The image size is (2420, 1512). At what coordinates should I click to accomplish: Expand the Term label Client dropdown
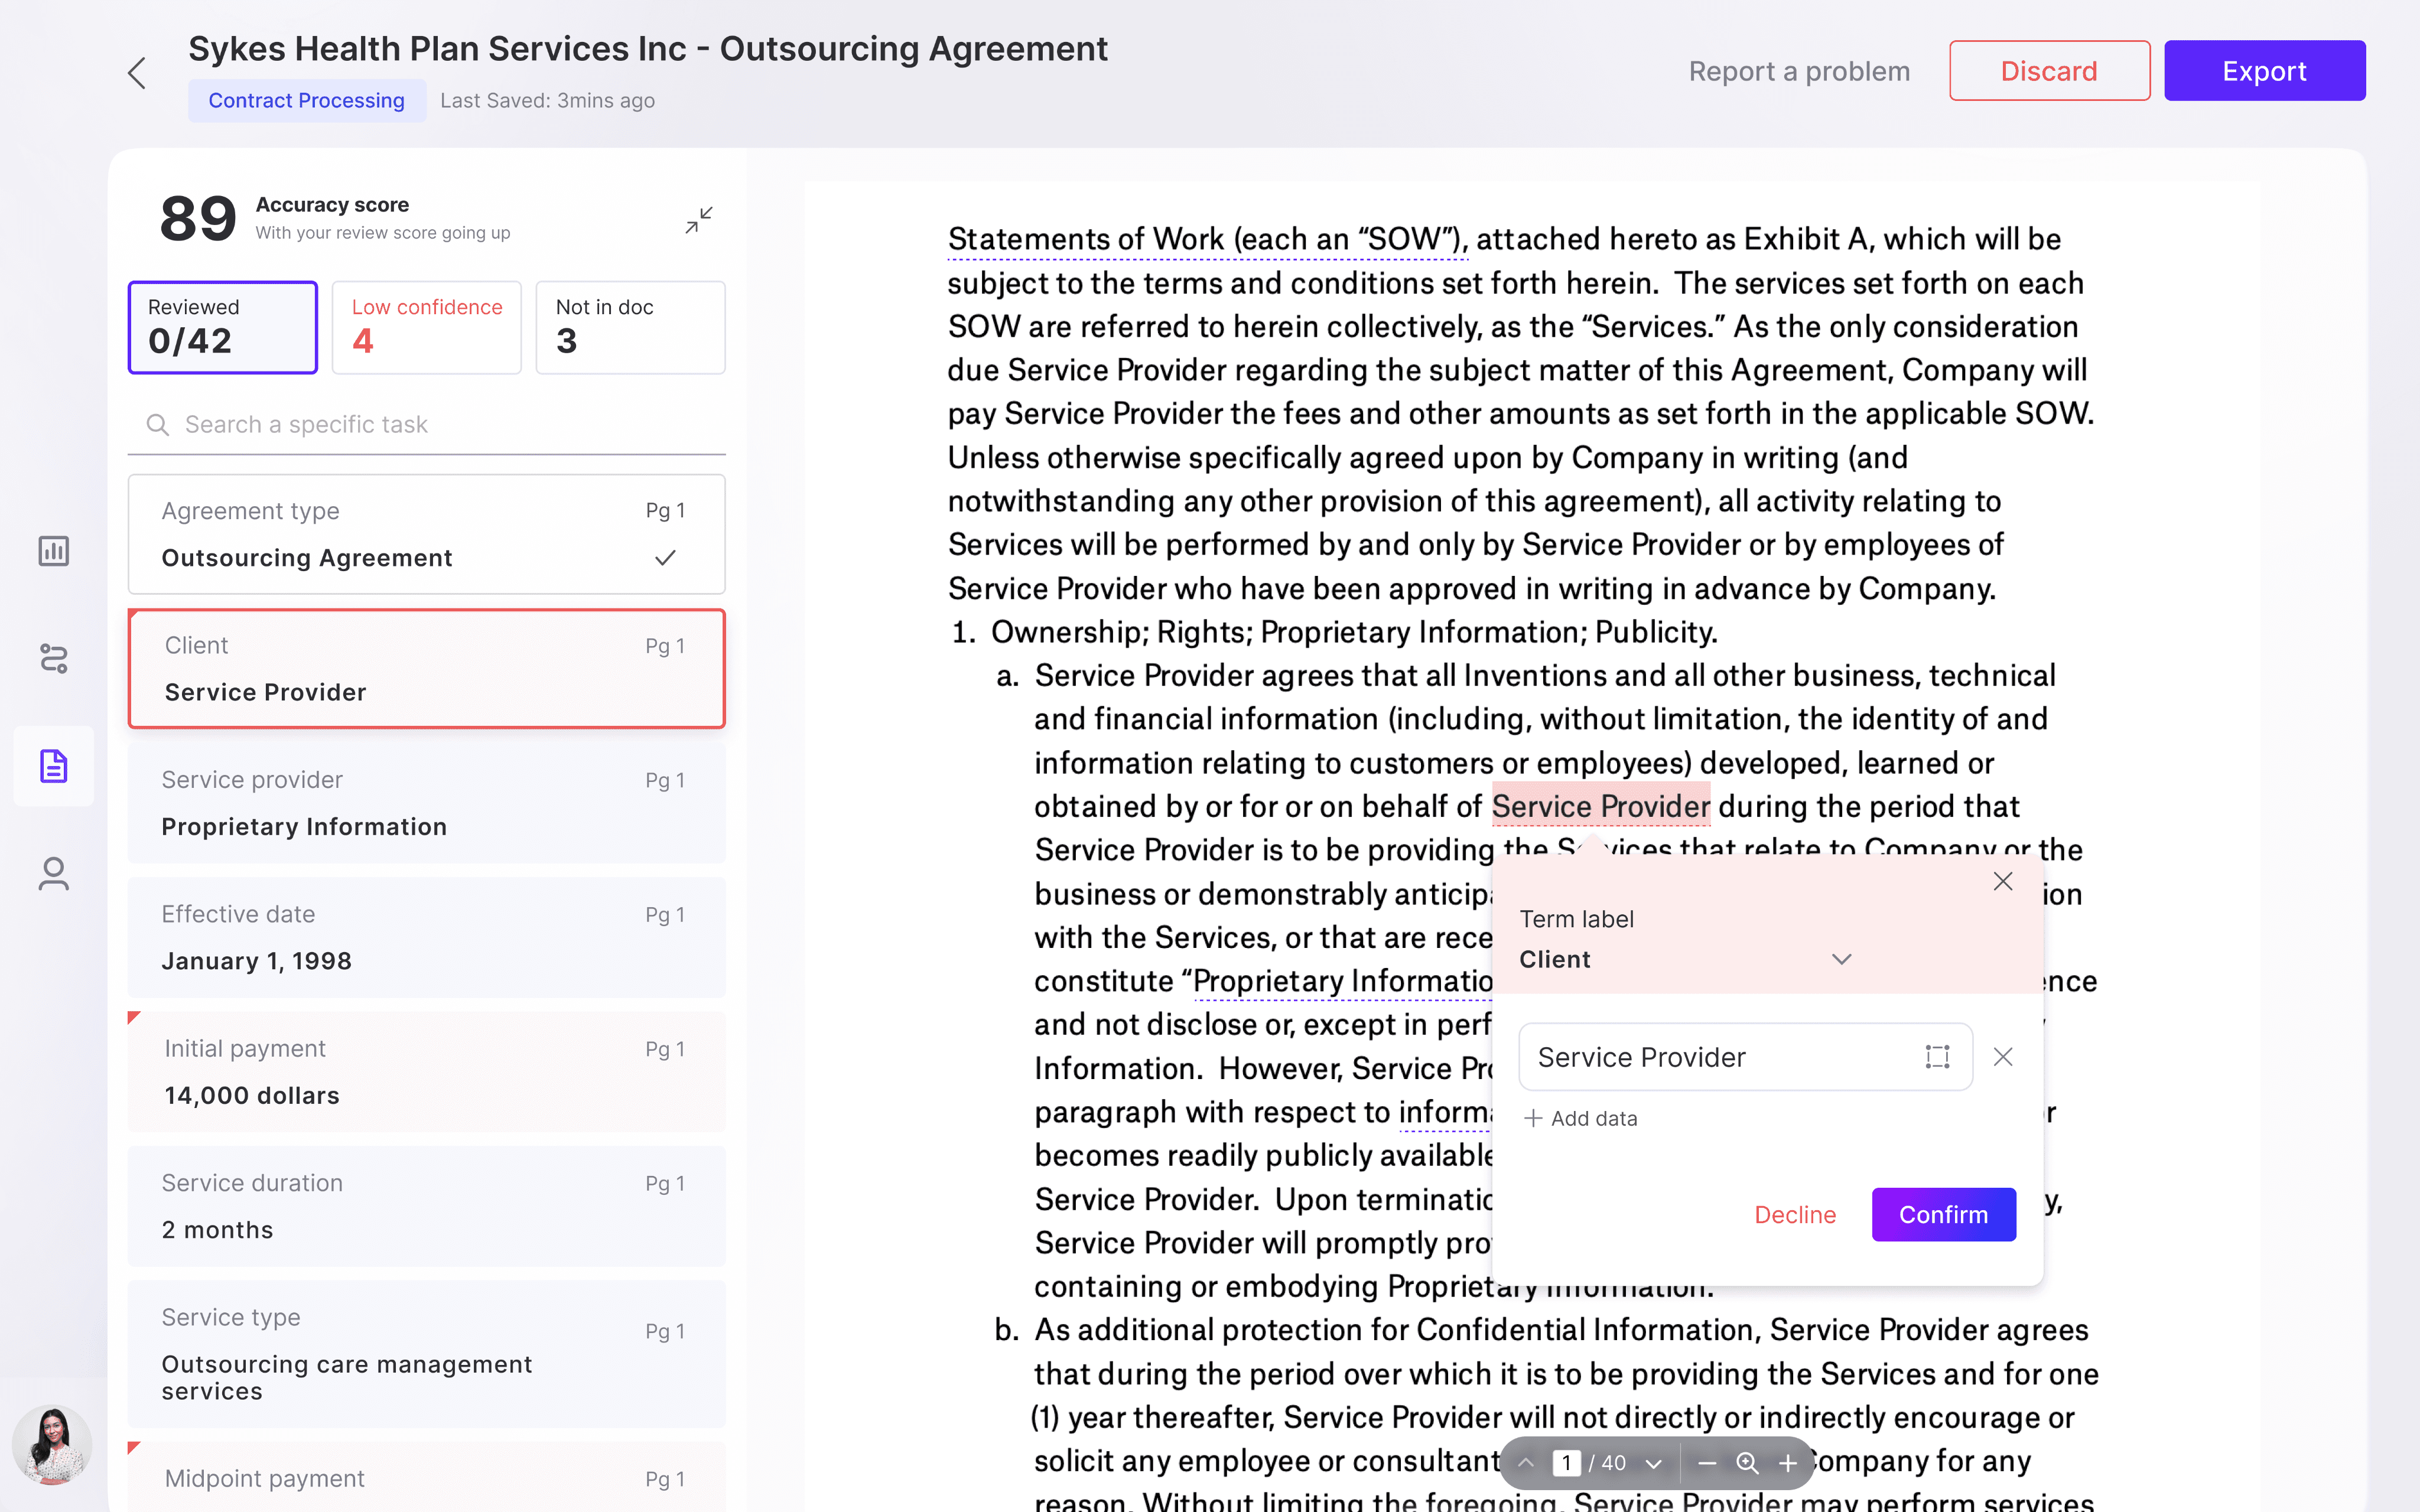pos(1841,959)
